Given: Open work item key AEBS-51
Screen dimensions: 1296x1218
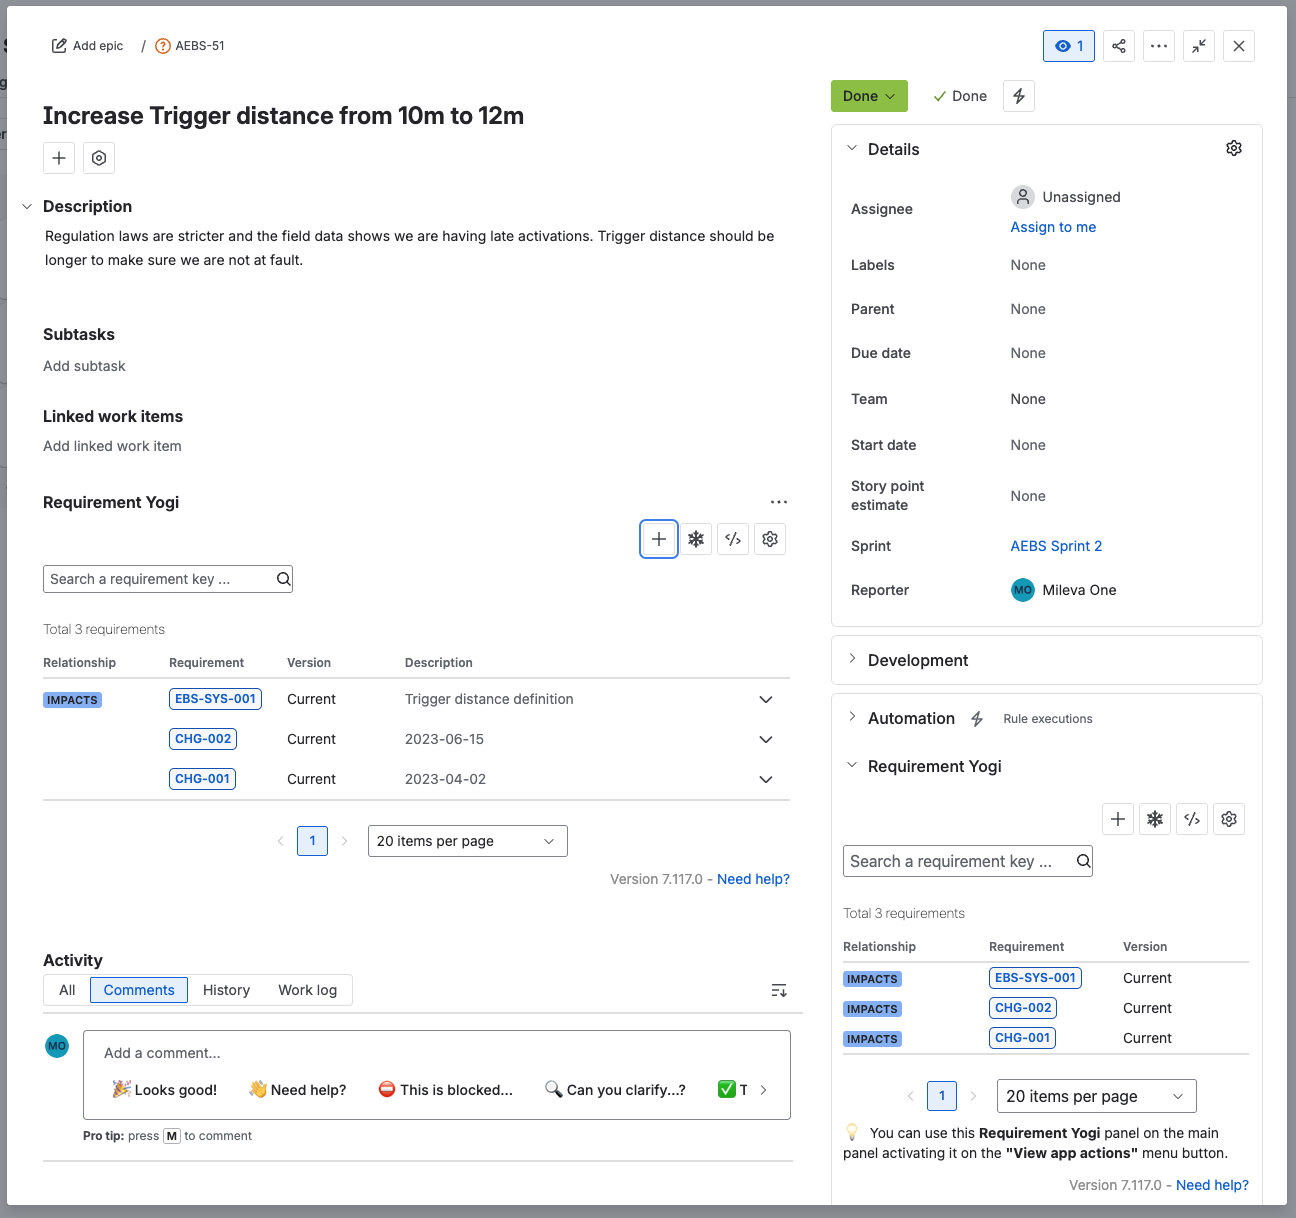Looking at the screenshot, I should (199, 46).
